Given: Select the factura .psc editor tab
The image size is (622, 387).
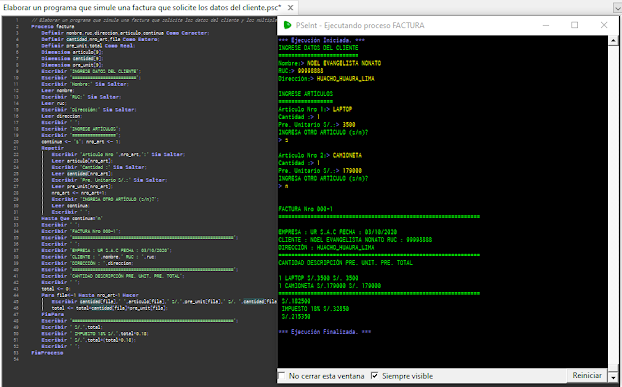Looking at the screenshot, I should click(142, 8).
